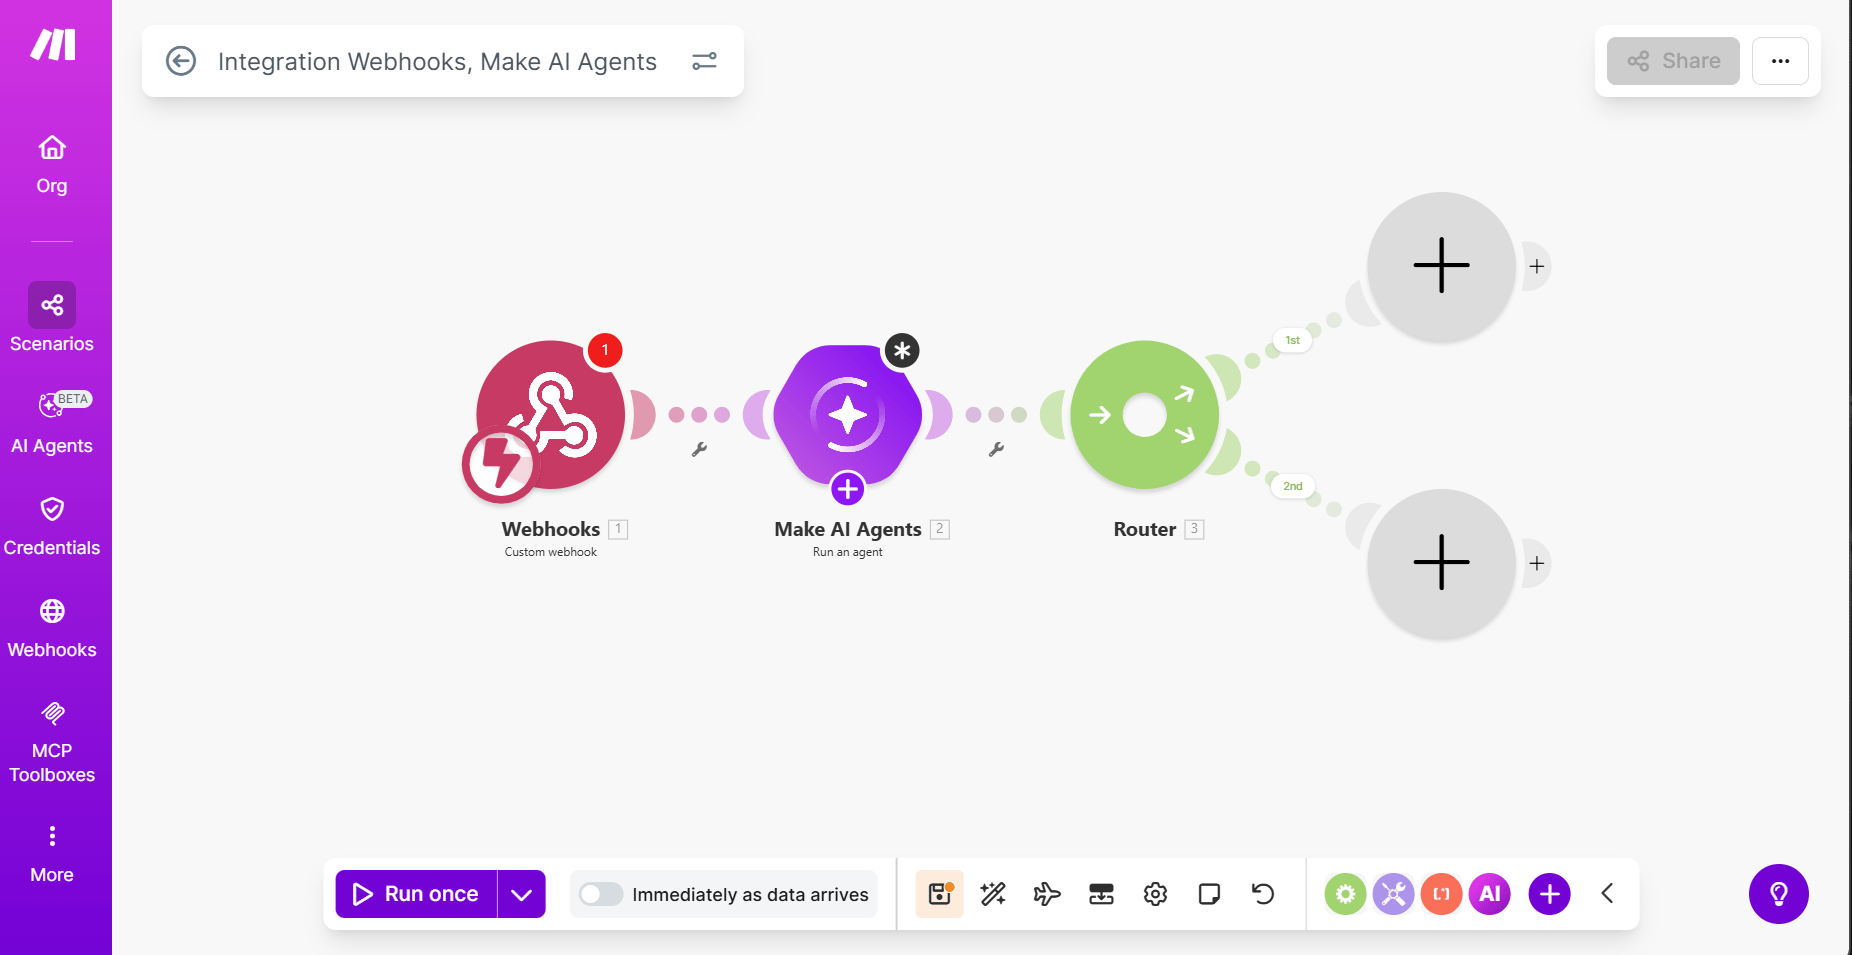Open the green Flow control tools icon
Image resolution: width=1852 pixels, height=955 pixels.
pyautogui.click(x=1346, y=894)
